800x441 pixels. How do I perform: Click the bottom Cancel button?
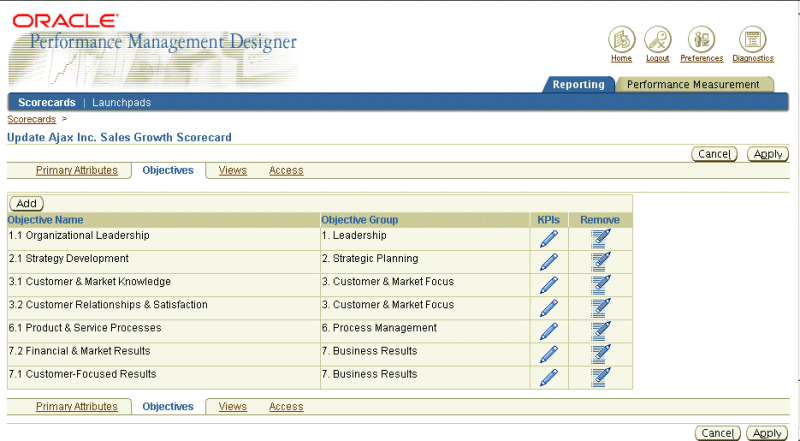[x=718, y=433]
